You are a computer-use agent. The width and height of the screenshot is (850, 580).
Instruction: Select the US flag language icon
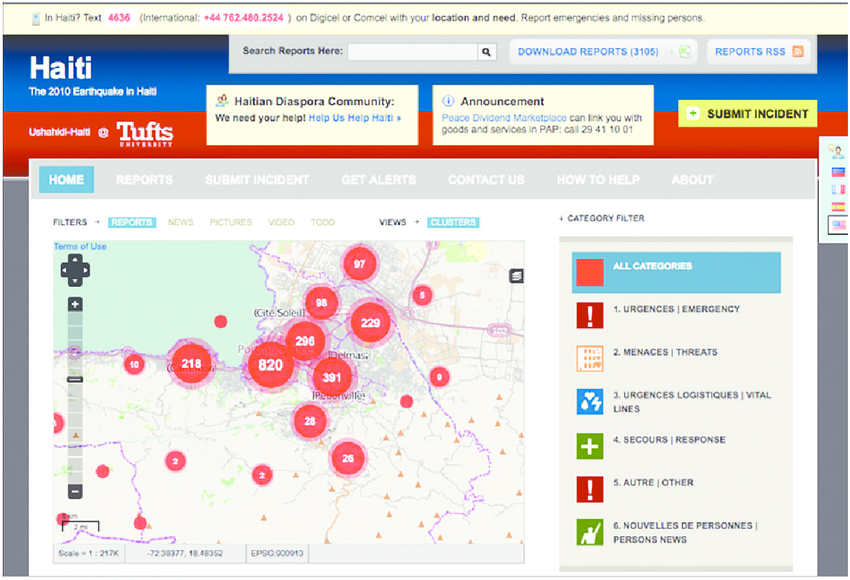[839, 224]
